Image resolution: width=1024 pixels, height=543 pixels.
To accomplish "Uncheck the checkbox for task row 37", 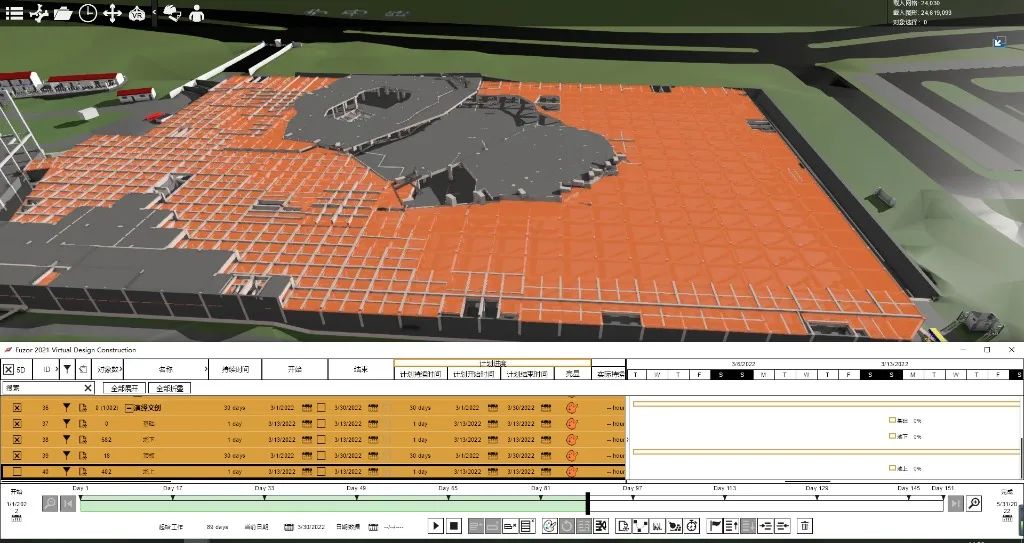I will (17, 423).
